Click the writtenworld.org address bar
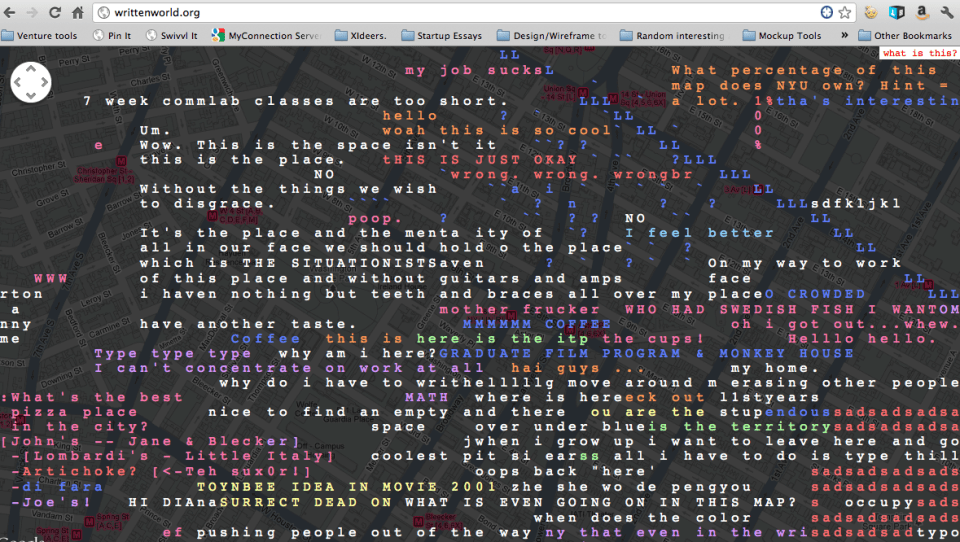Image resolution: width=960 pixels, height=542 pixels. tap(450, 13)
